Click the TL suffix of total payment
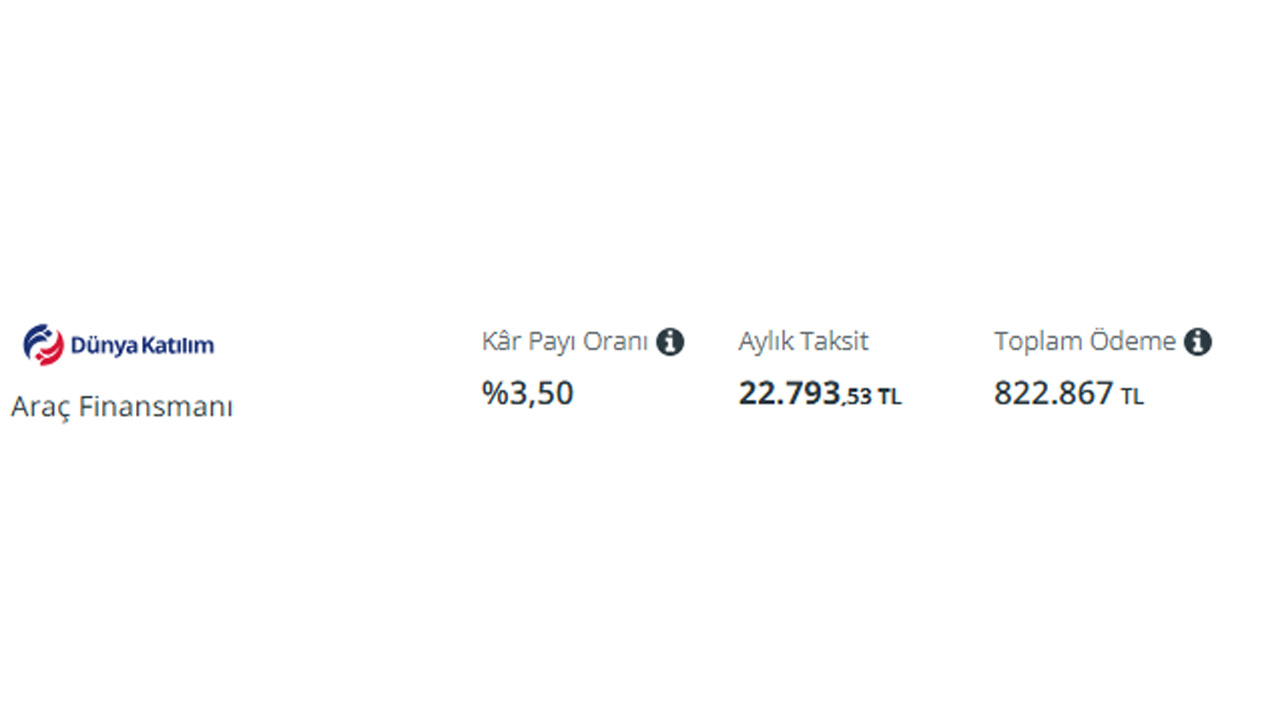Image resolution: width=1280 pixels, height=720 pixels. point(1132,398)
